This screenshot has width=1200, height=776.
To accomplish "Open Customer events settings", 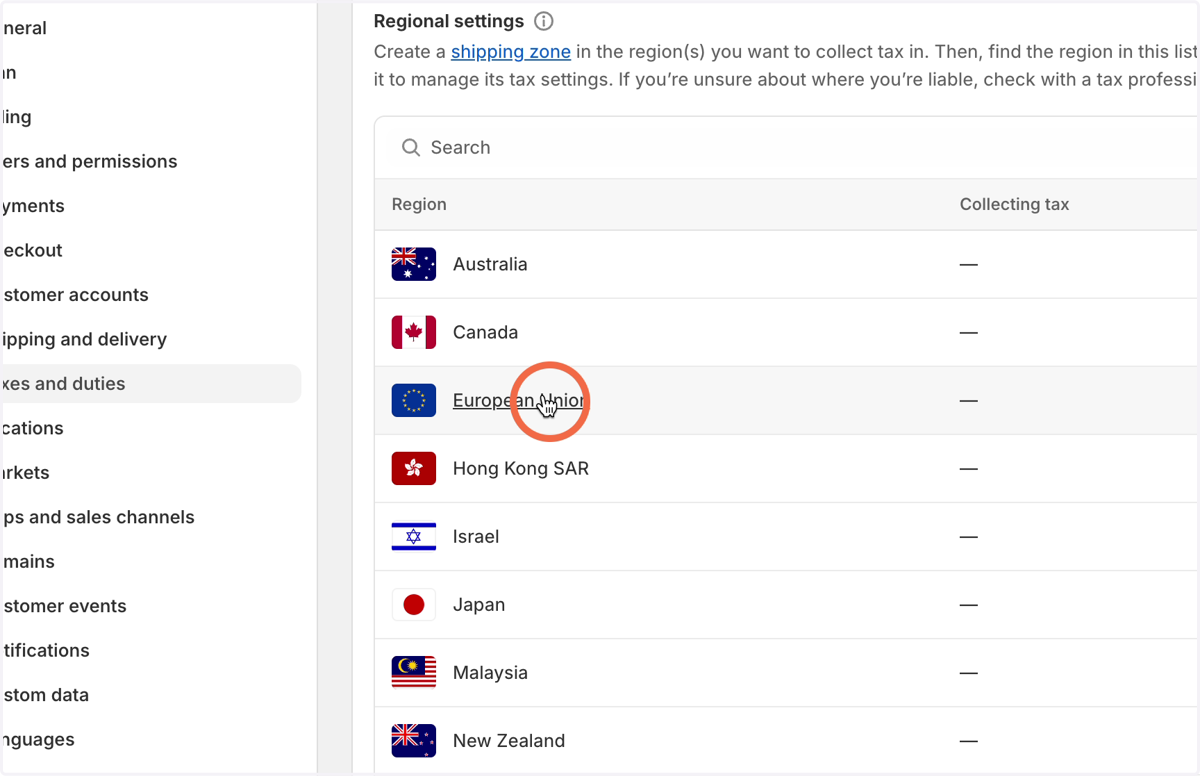I will pyautogui.click(x=64, y=606).
